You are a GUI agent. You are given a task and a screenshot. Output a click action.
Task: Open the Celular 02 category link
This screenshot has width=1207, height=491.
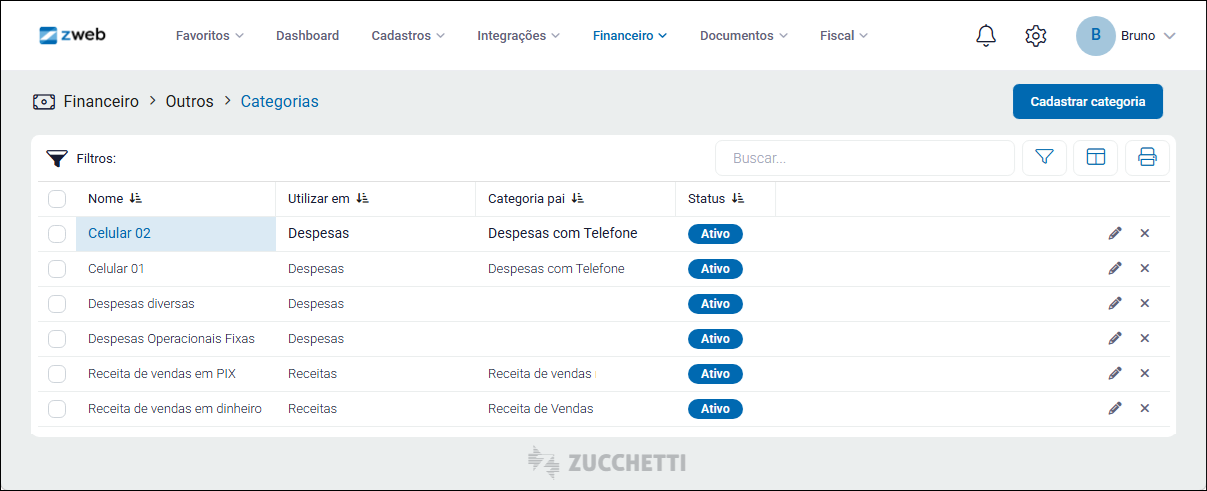119,234
